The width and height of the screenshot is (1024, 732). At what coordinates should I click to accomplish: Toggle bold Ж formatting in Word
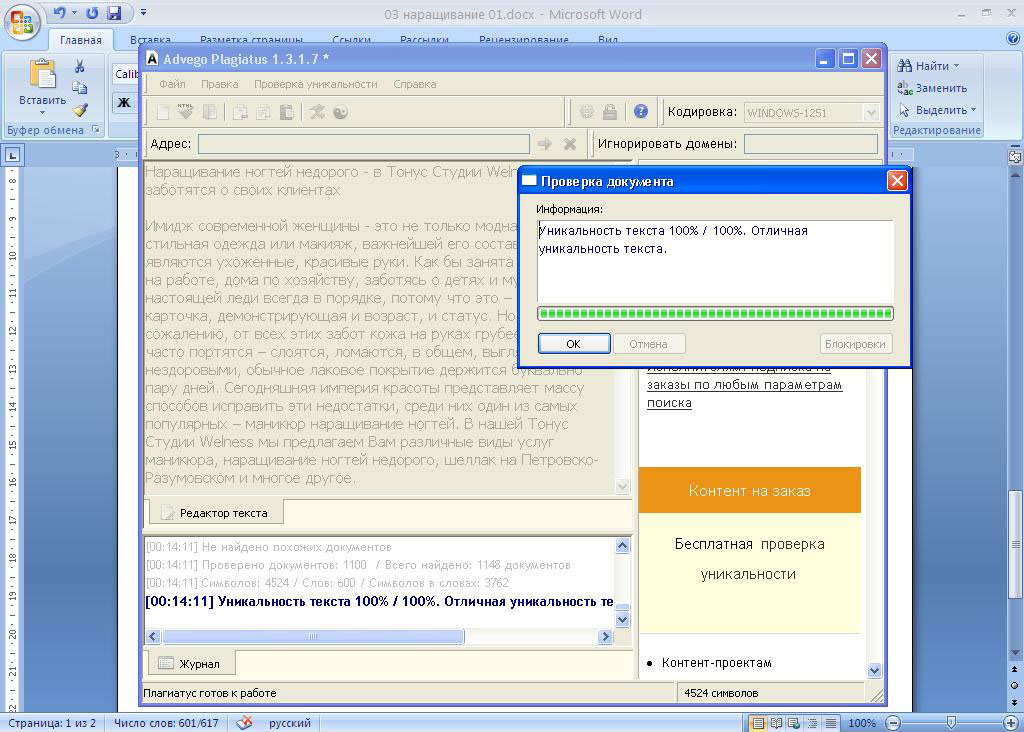[124, 102]
